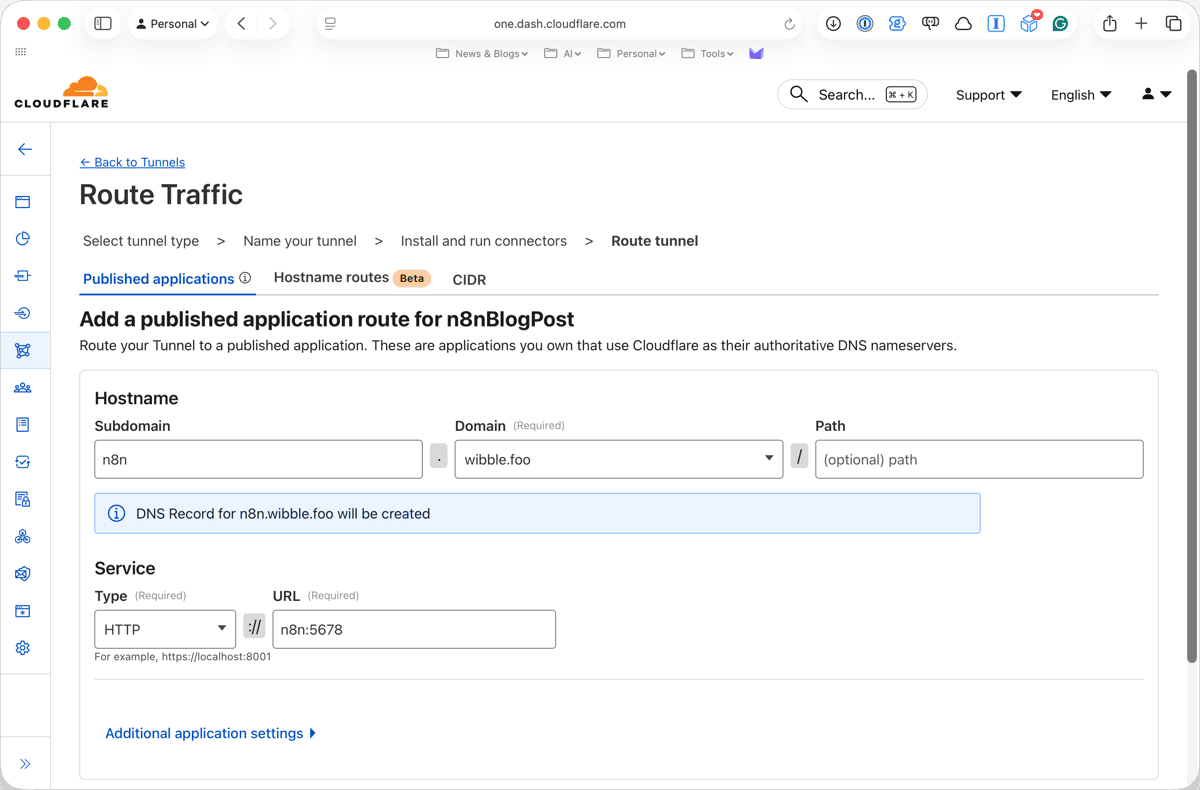Open the Networks icon in left sidebar
The image size is (1200, 790).
23,350
